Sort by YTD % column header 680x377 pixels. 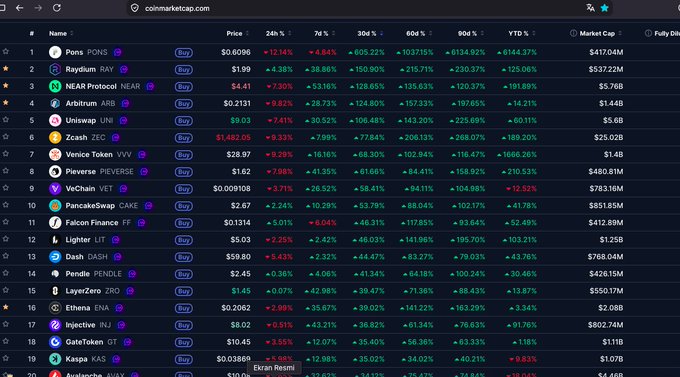(x=522, y=33)
